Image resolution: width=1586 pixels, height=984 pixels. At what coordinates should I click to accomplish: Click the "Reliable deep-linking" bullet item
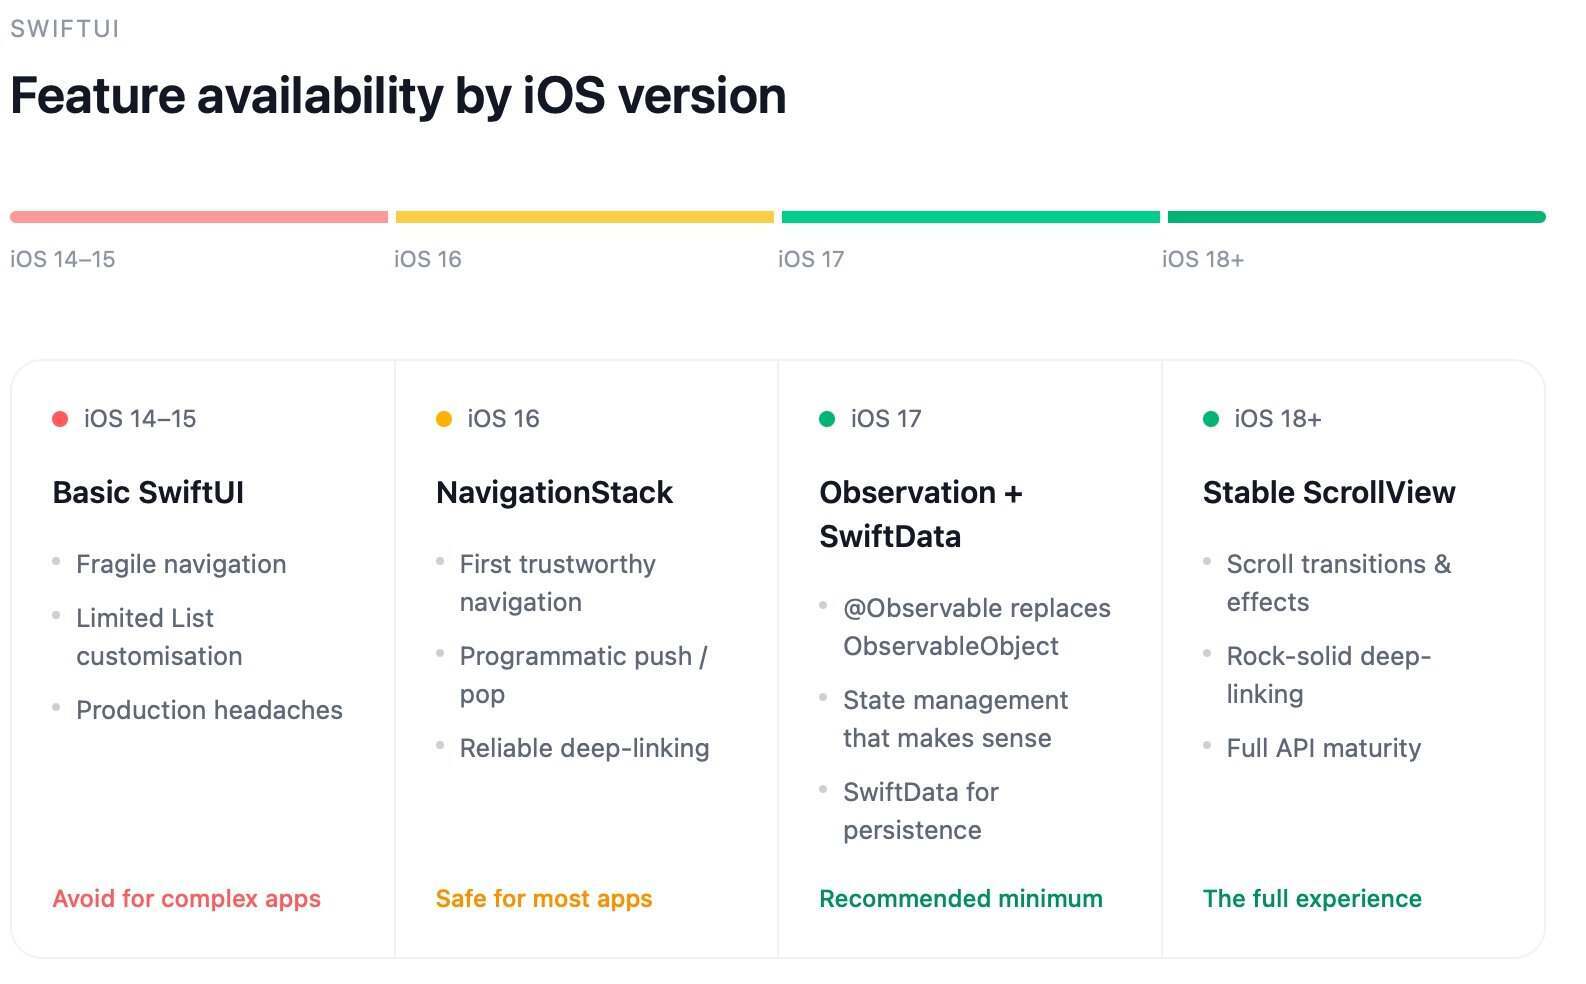pyautogui.click(x=584, y=749)
